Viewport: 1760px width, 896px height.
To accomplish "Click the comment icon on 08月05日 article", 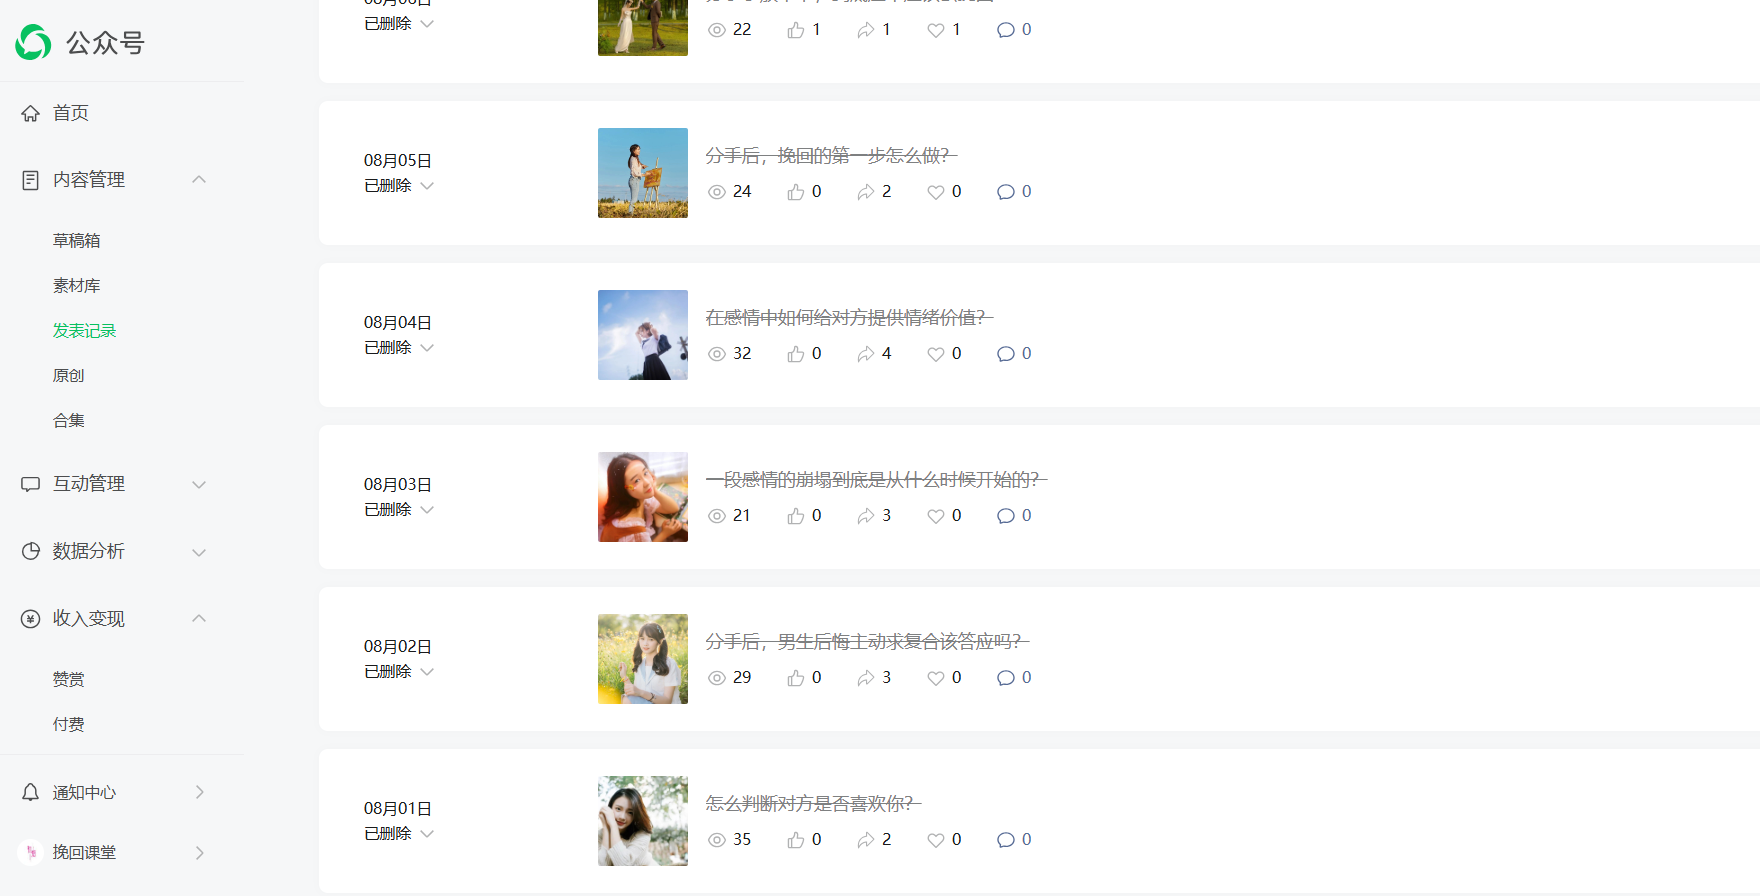I will 1006,192.
